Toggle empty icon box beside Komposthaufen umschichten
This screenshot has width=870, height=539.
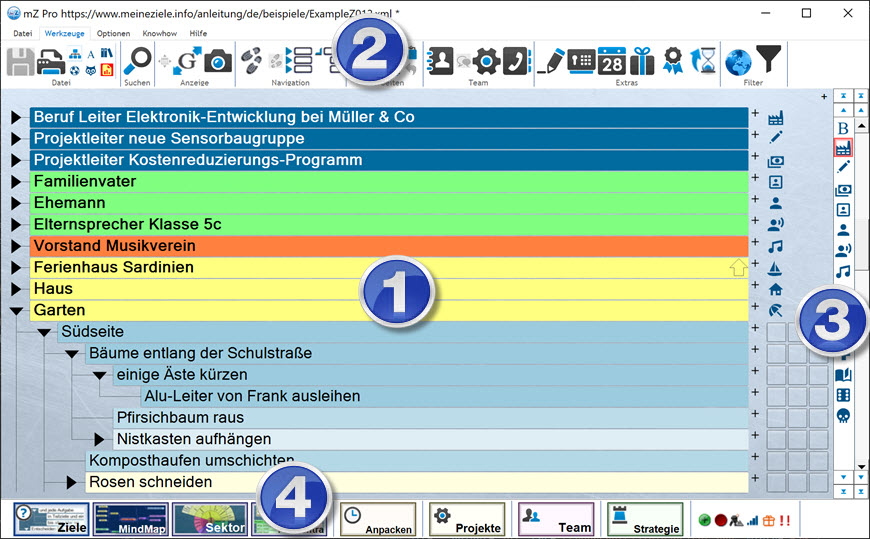(776, 461)
